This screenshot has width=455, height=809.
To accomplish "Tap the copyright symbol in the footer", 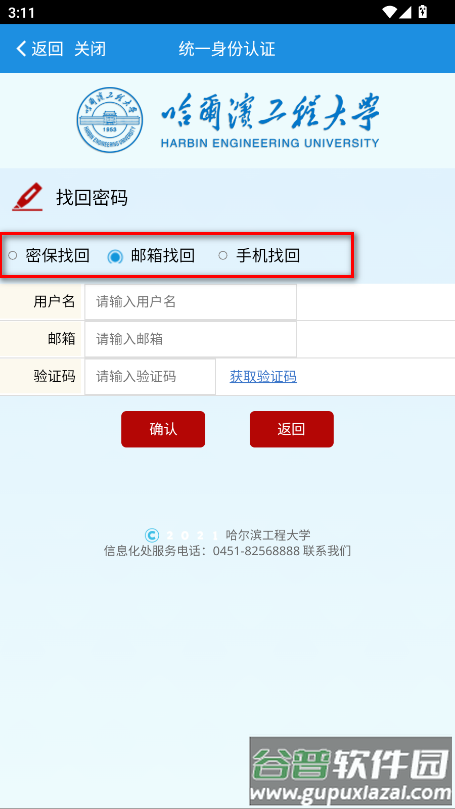I will (x=152, y=536).
